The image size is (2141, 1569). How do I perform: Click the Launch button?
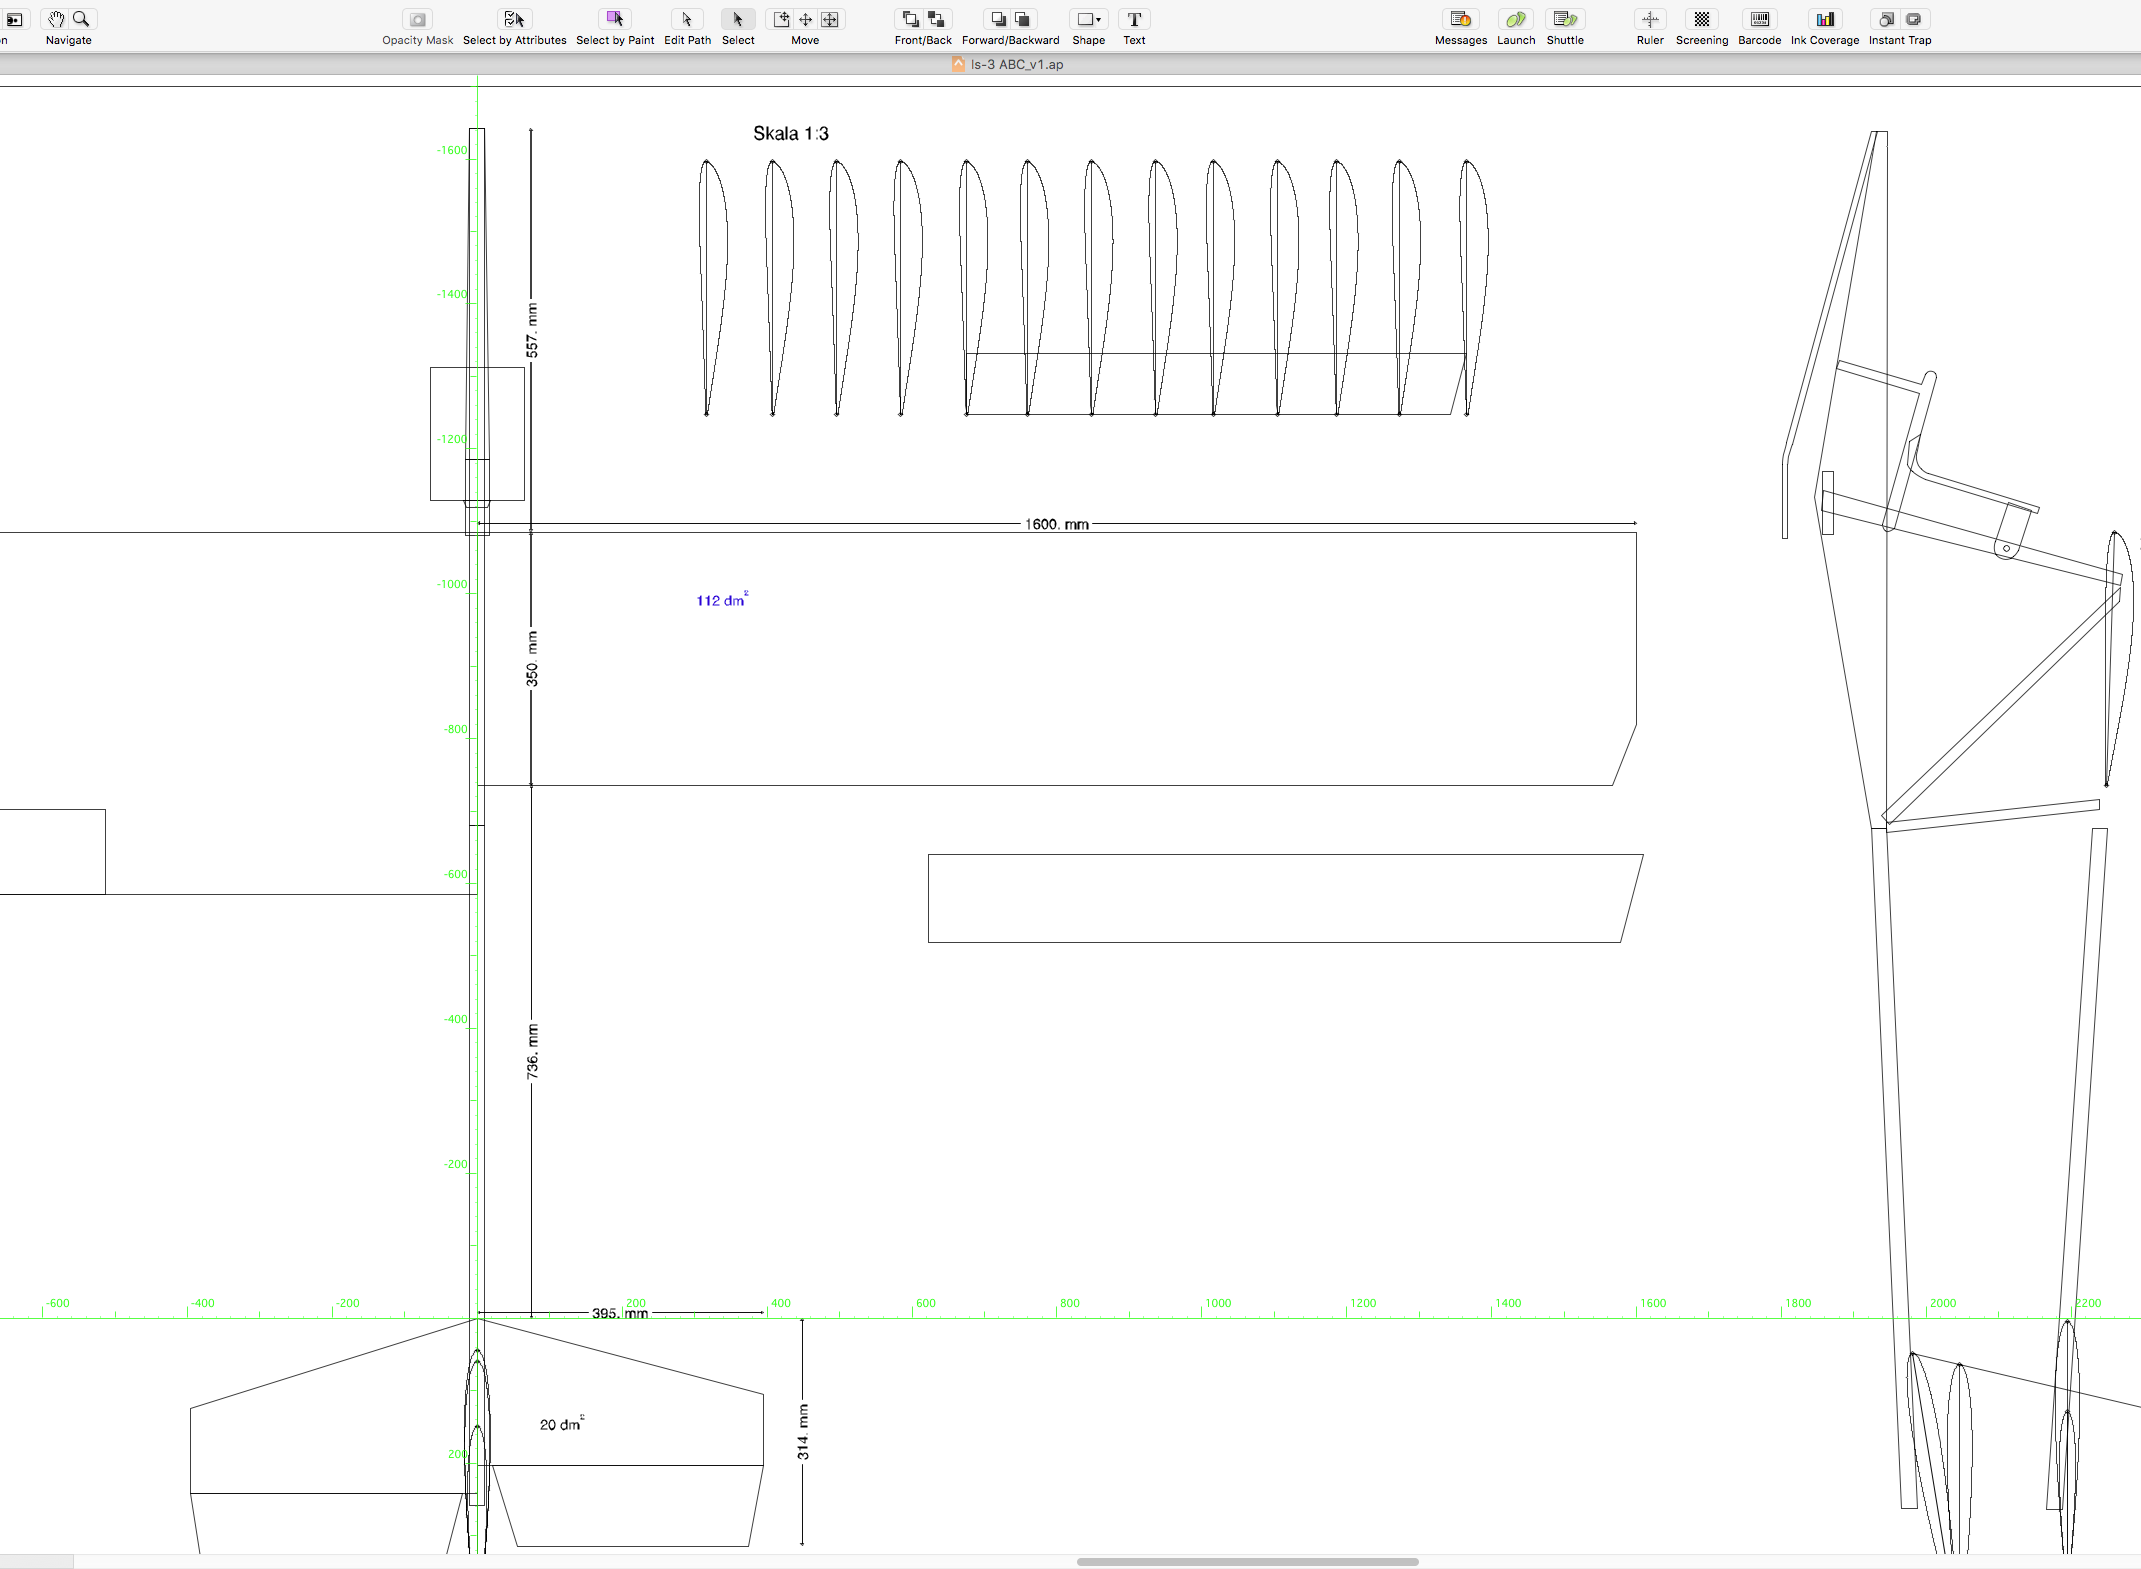click(1515, 19)
